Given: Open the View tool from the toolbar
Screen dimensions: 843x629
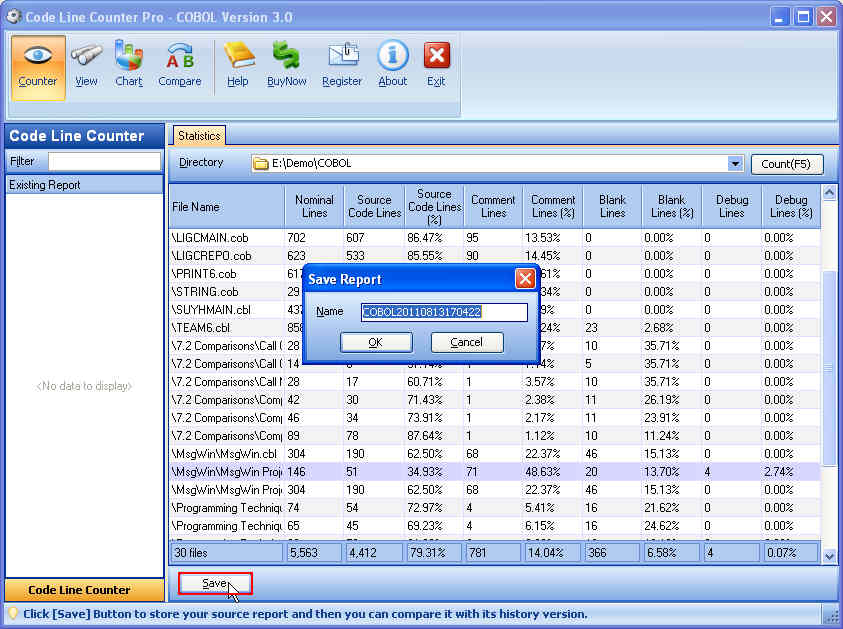Looking at the screenshot, I should click(x=86, y=64).
